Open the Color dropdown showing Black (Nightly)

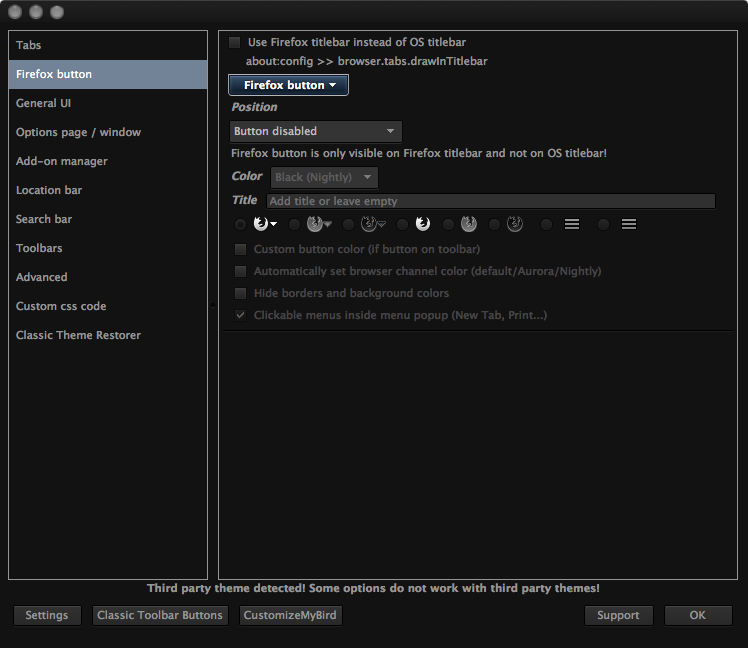(324, 177)
